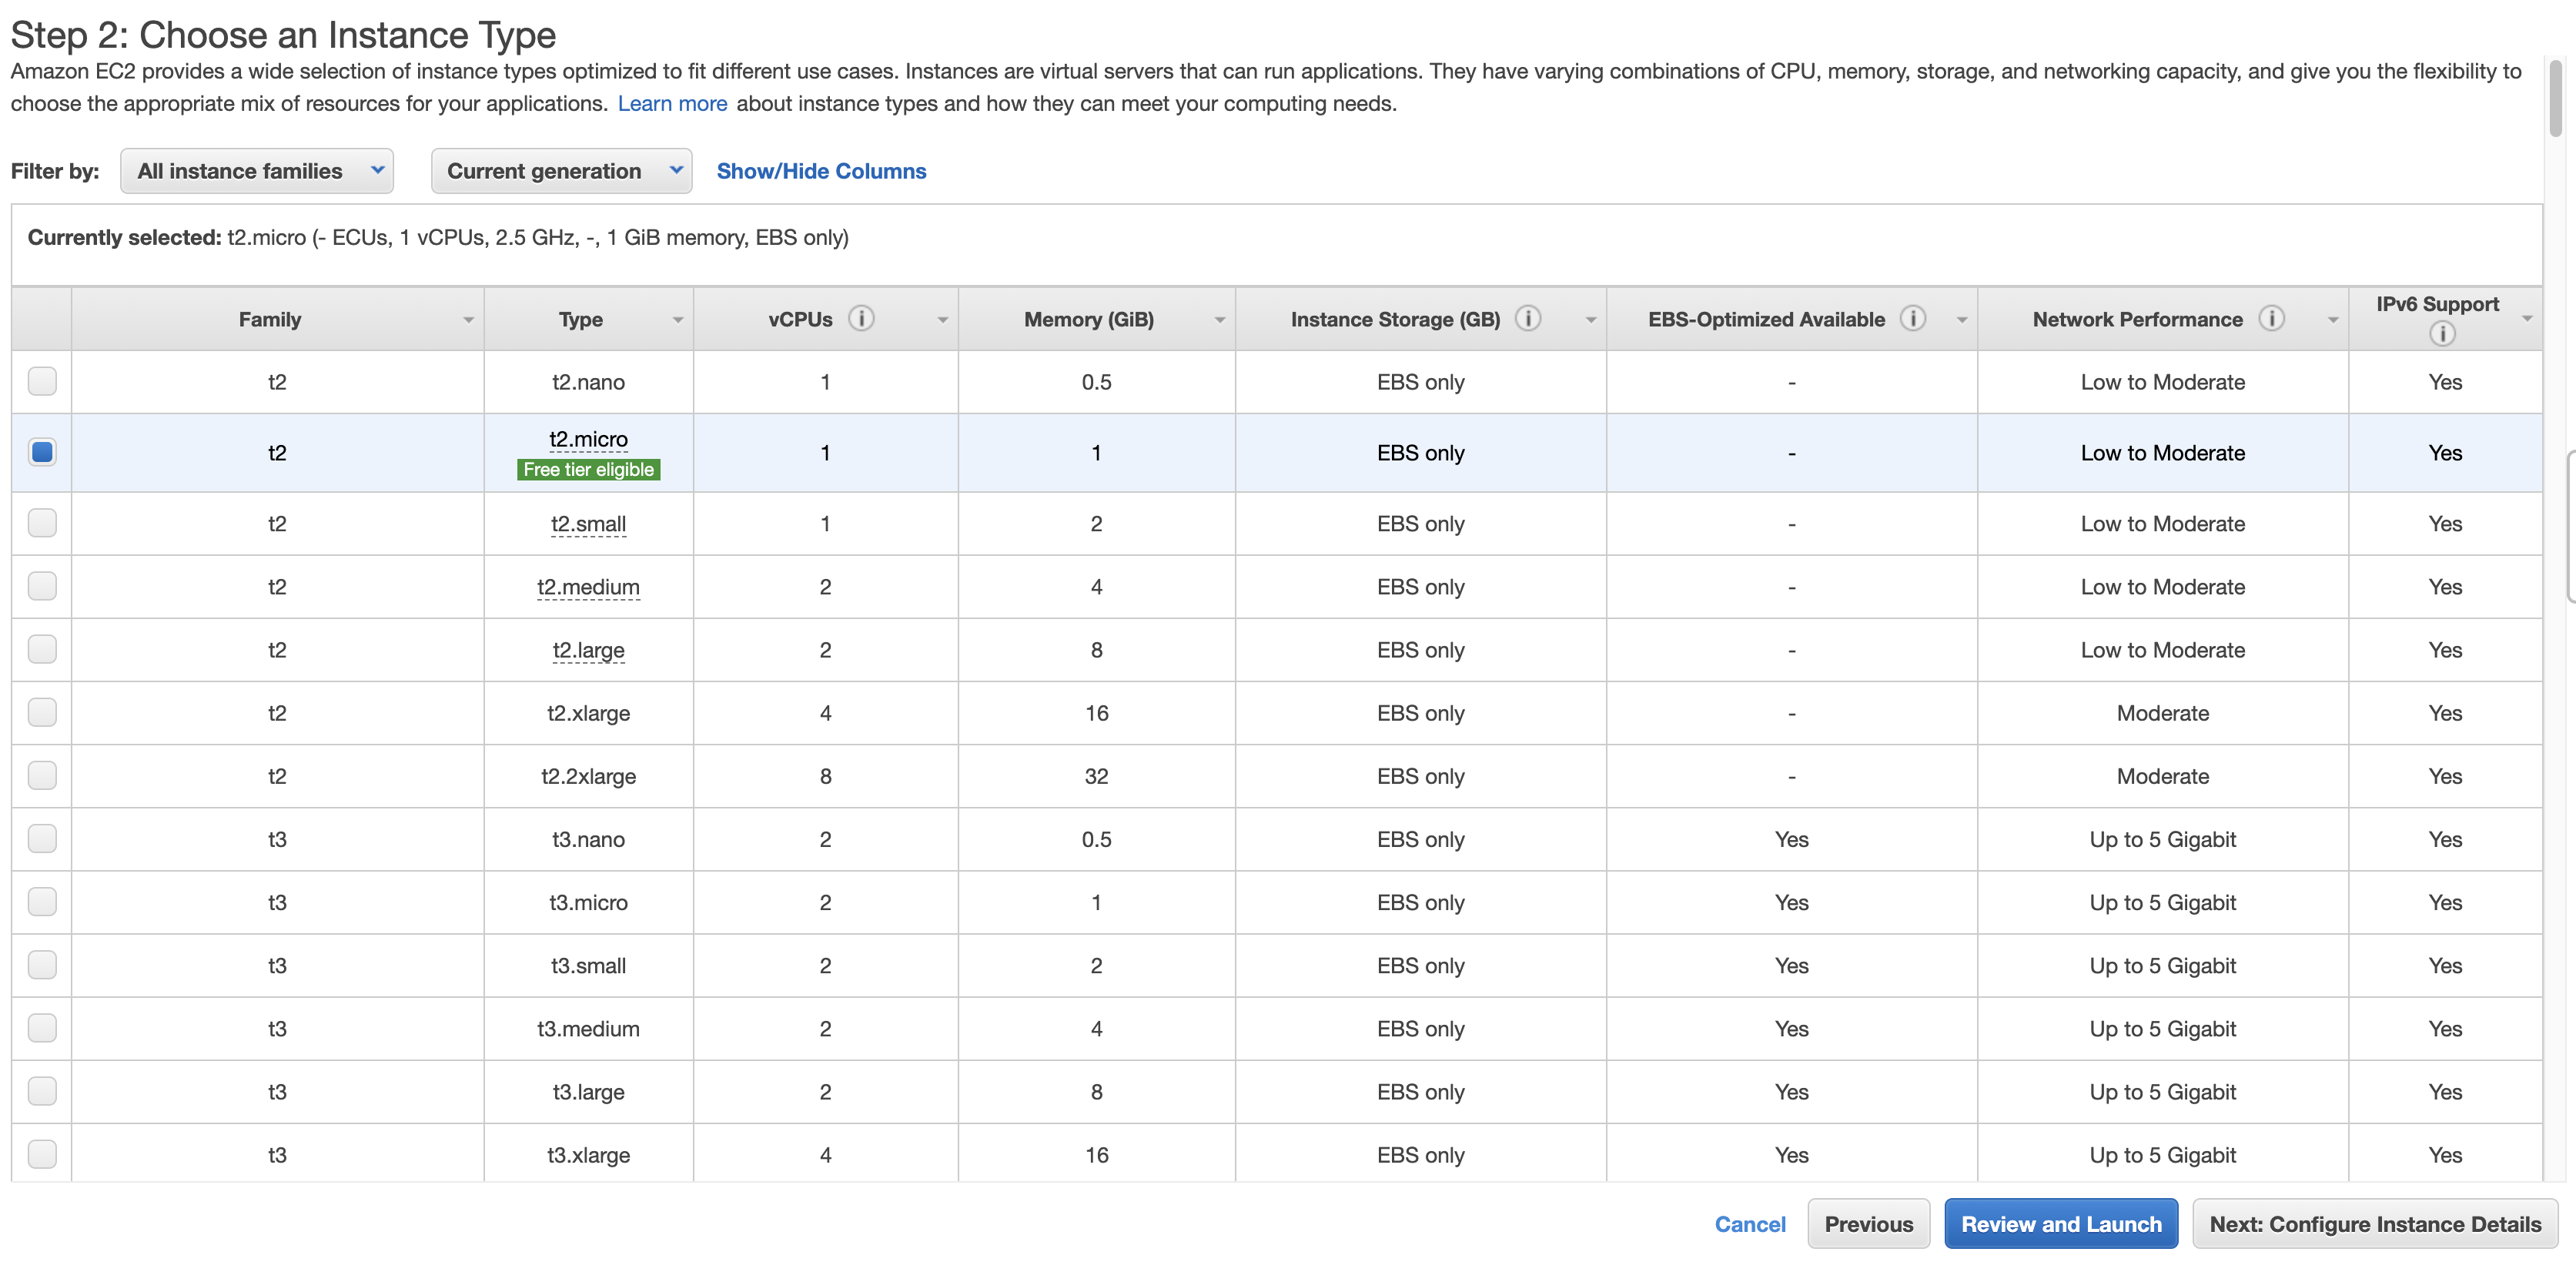This screenshot has width=2576, height=1272.
Task: Click the vCPUs column sort arrow
Action: point(942,320)
